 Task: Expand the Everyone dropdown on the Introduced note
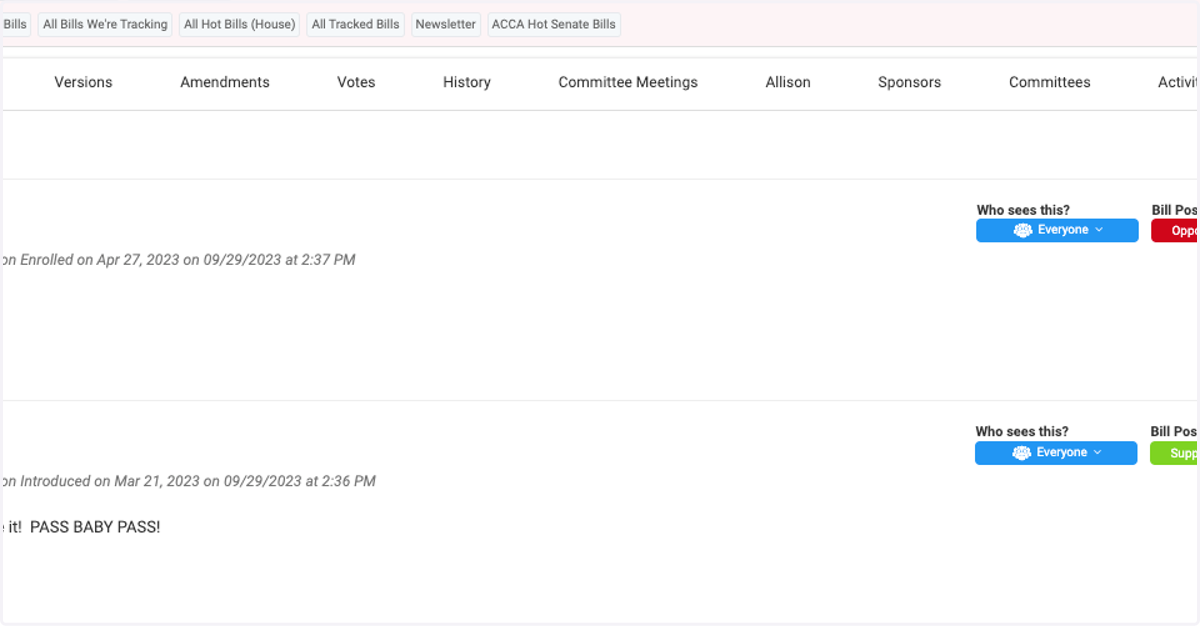point(1056,453)
